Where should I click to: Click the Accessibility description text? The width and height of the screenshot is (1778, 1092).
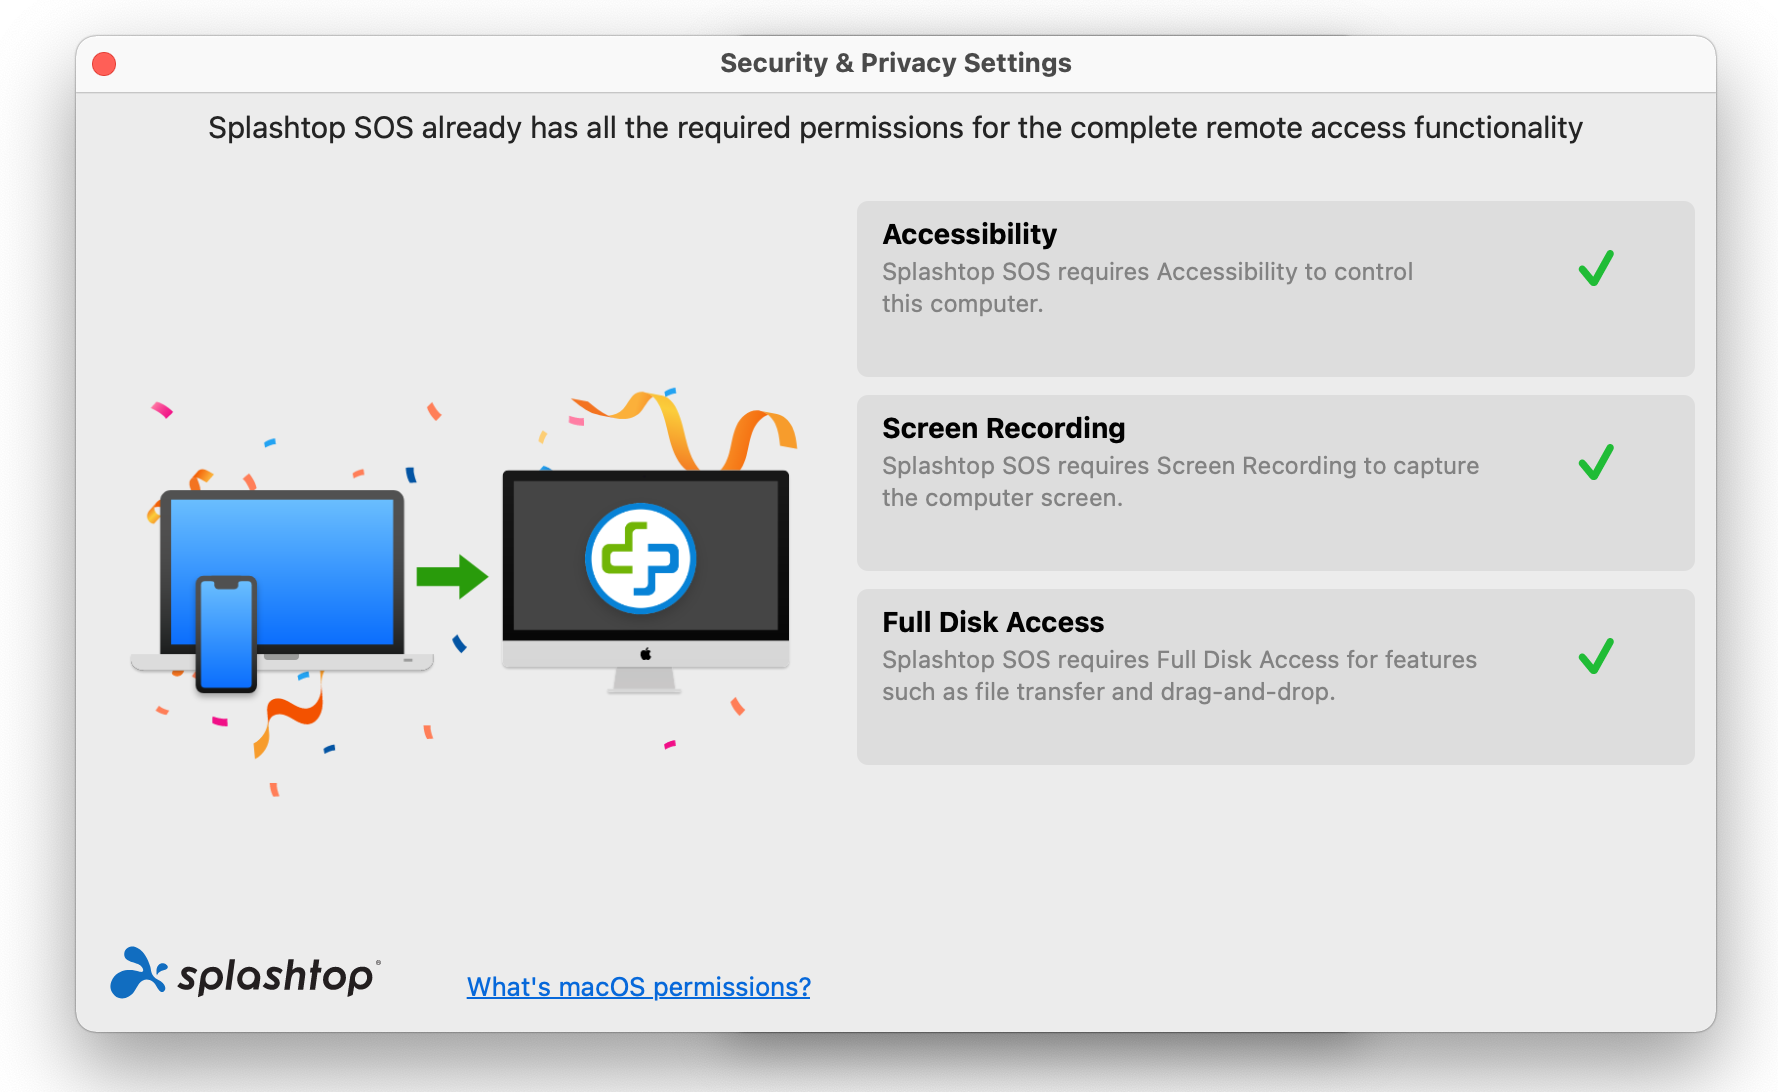(x=1147, y=288)
